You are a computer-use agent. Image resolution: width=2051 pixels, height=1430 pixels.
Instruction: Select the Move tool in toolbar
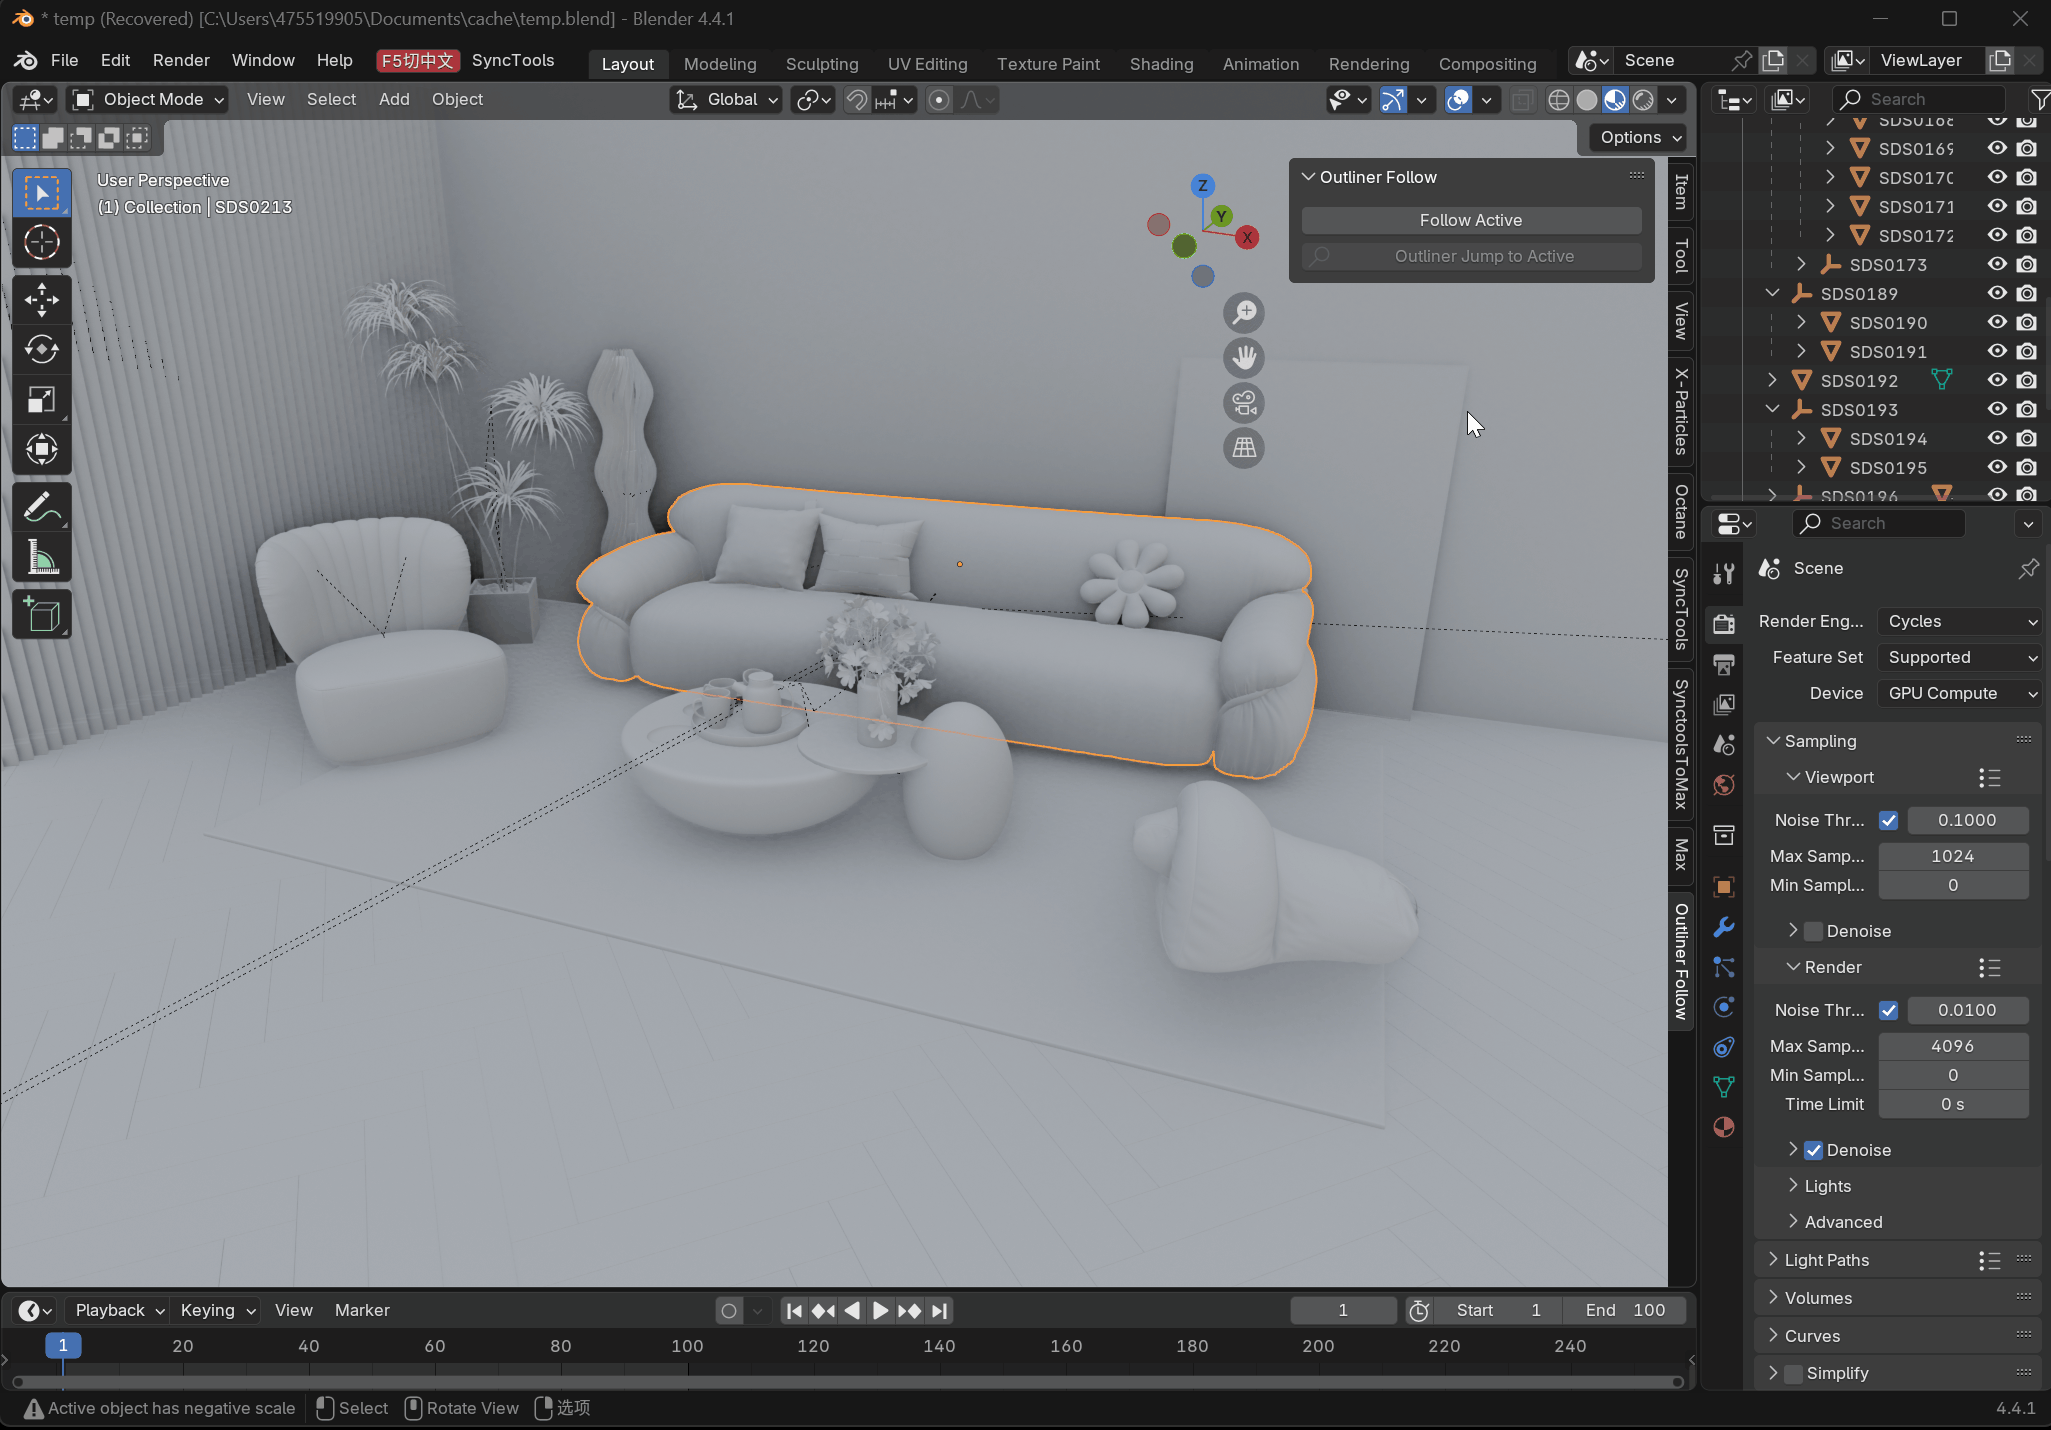41,299
